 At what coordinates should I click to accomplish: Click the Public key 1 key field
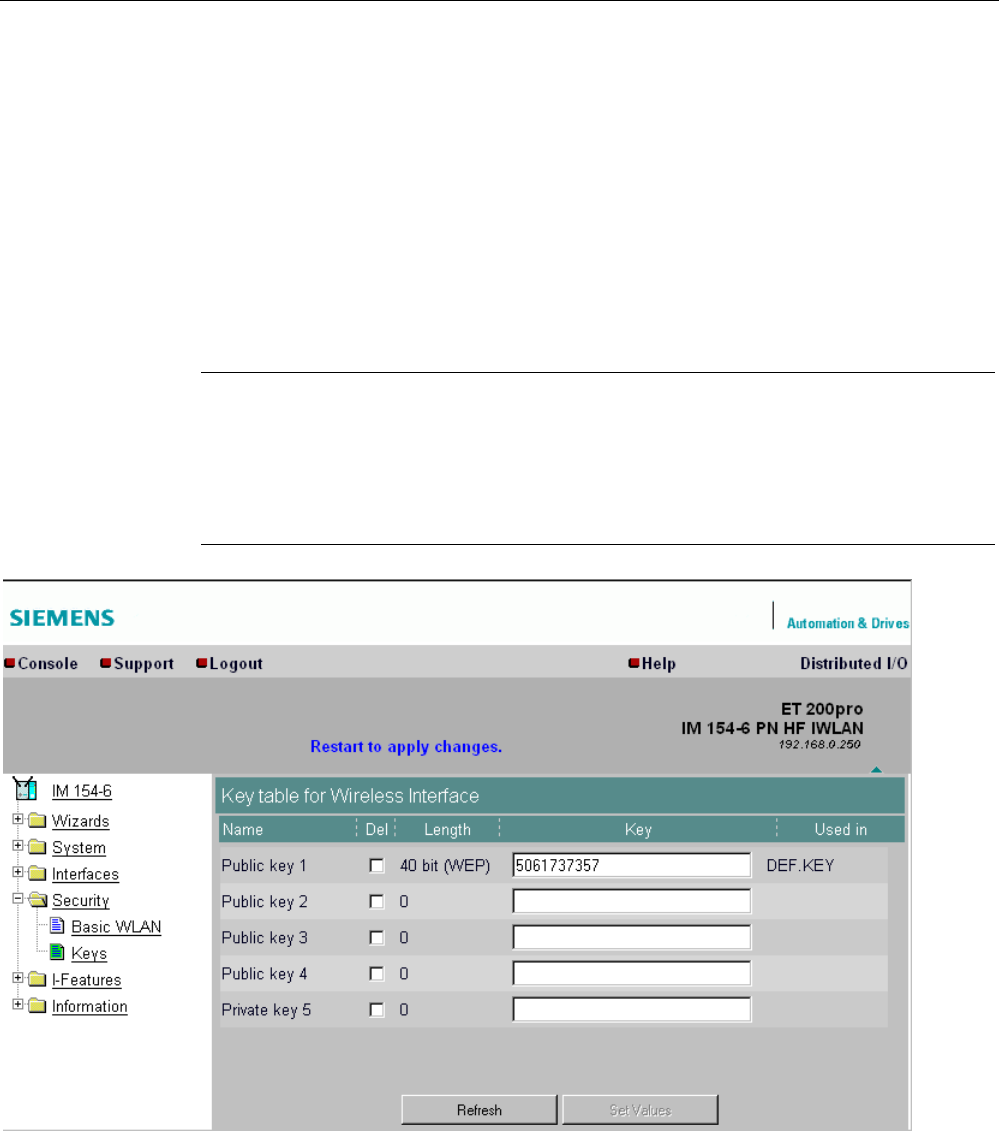pos(631,865)
